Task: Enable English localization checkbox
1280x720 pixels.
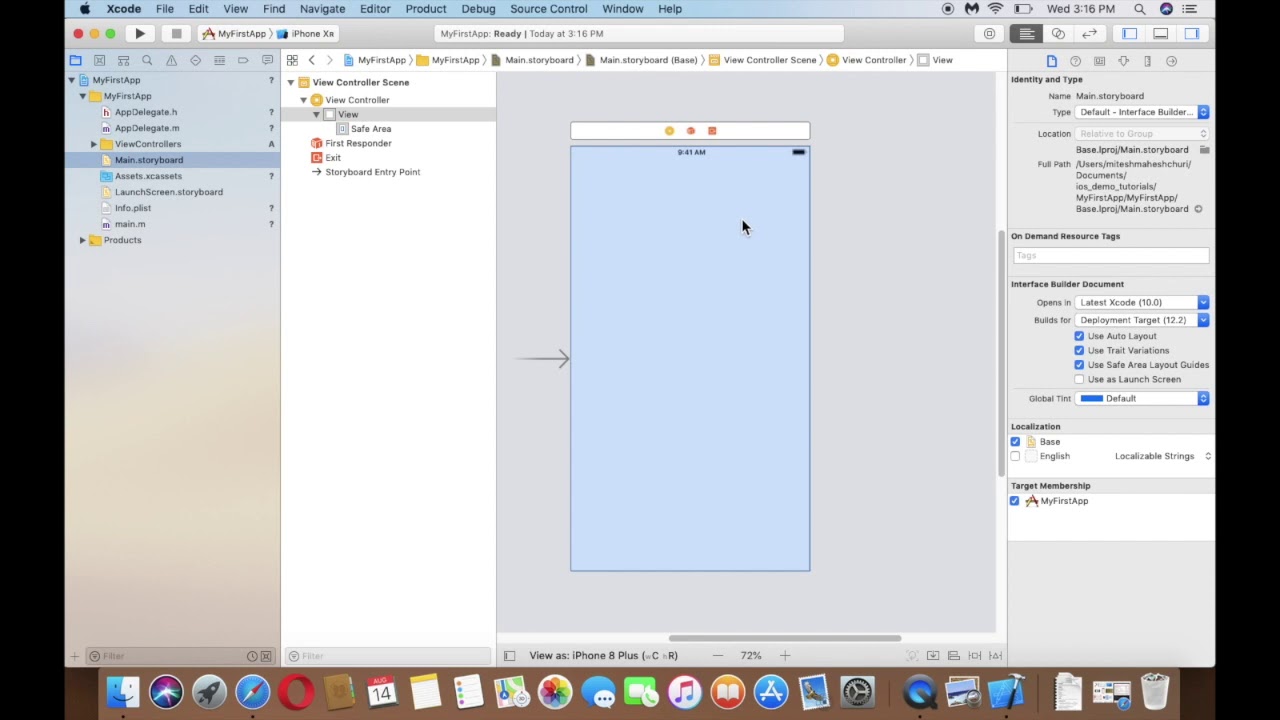Action: click(1015, 456)
